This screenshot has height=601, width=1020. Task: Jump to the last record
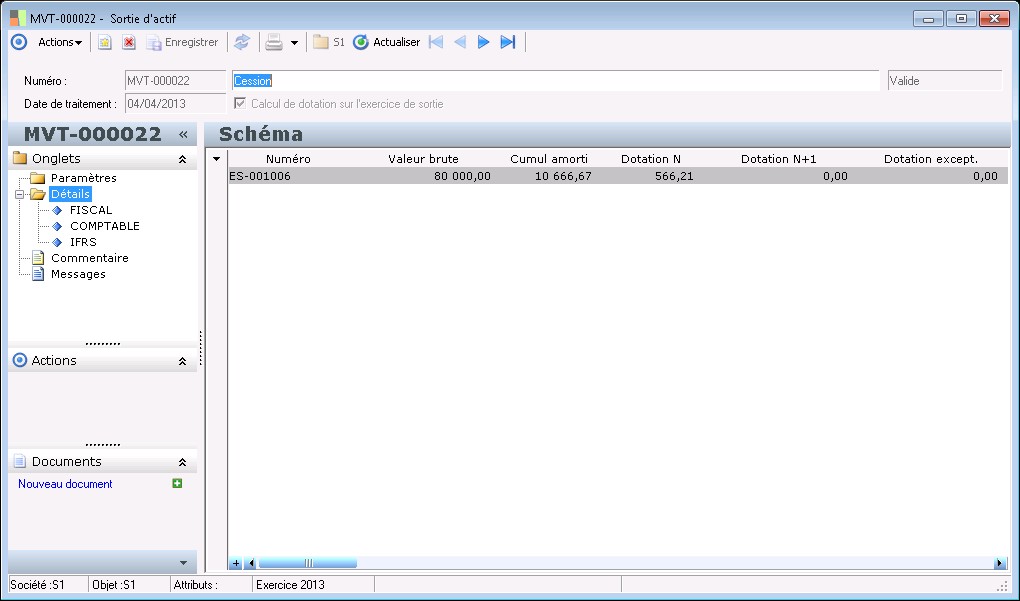pos(508,42)
